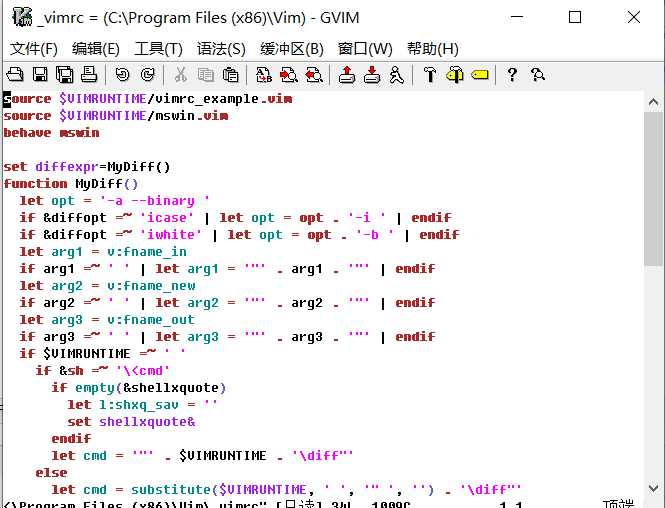This screenshot has width=665, height=508.
Task: Click "empty(&shellxquote)" text
Action: tap(151, 388)
